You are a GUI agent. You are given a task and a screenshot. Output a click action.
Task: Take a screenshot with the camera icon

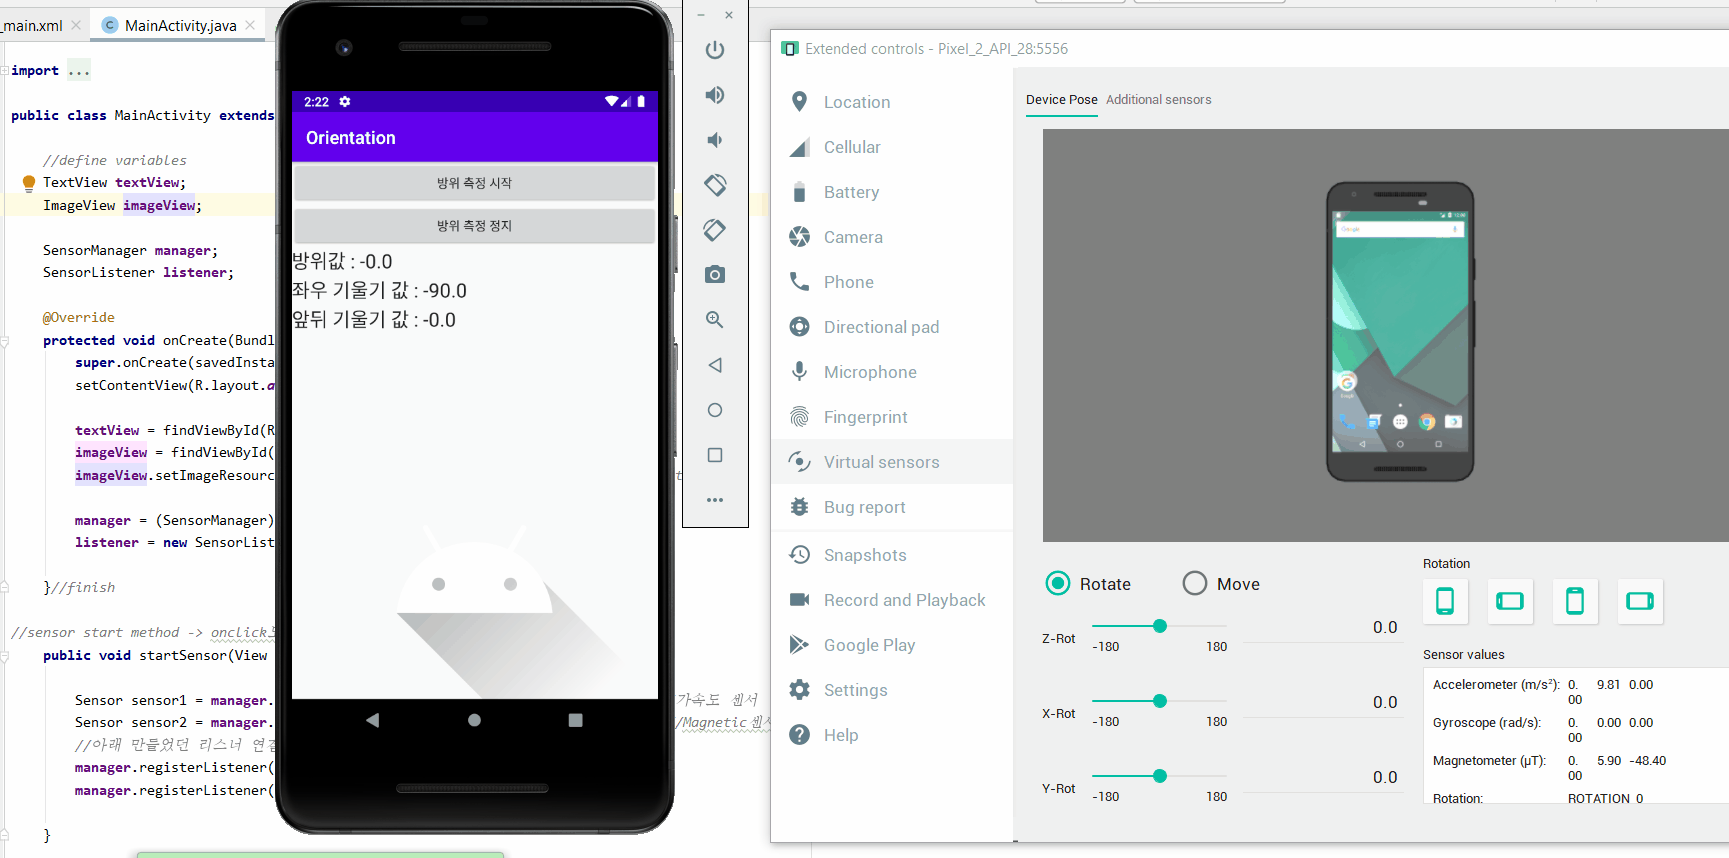click(715, 275)
